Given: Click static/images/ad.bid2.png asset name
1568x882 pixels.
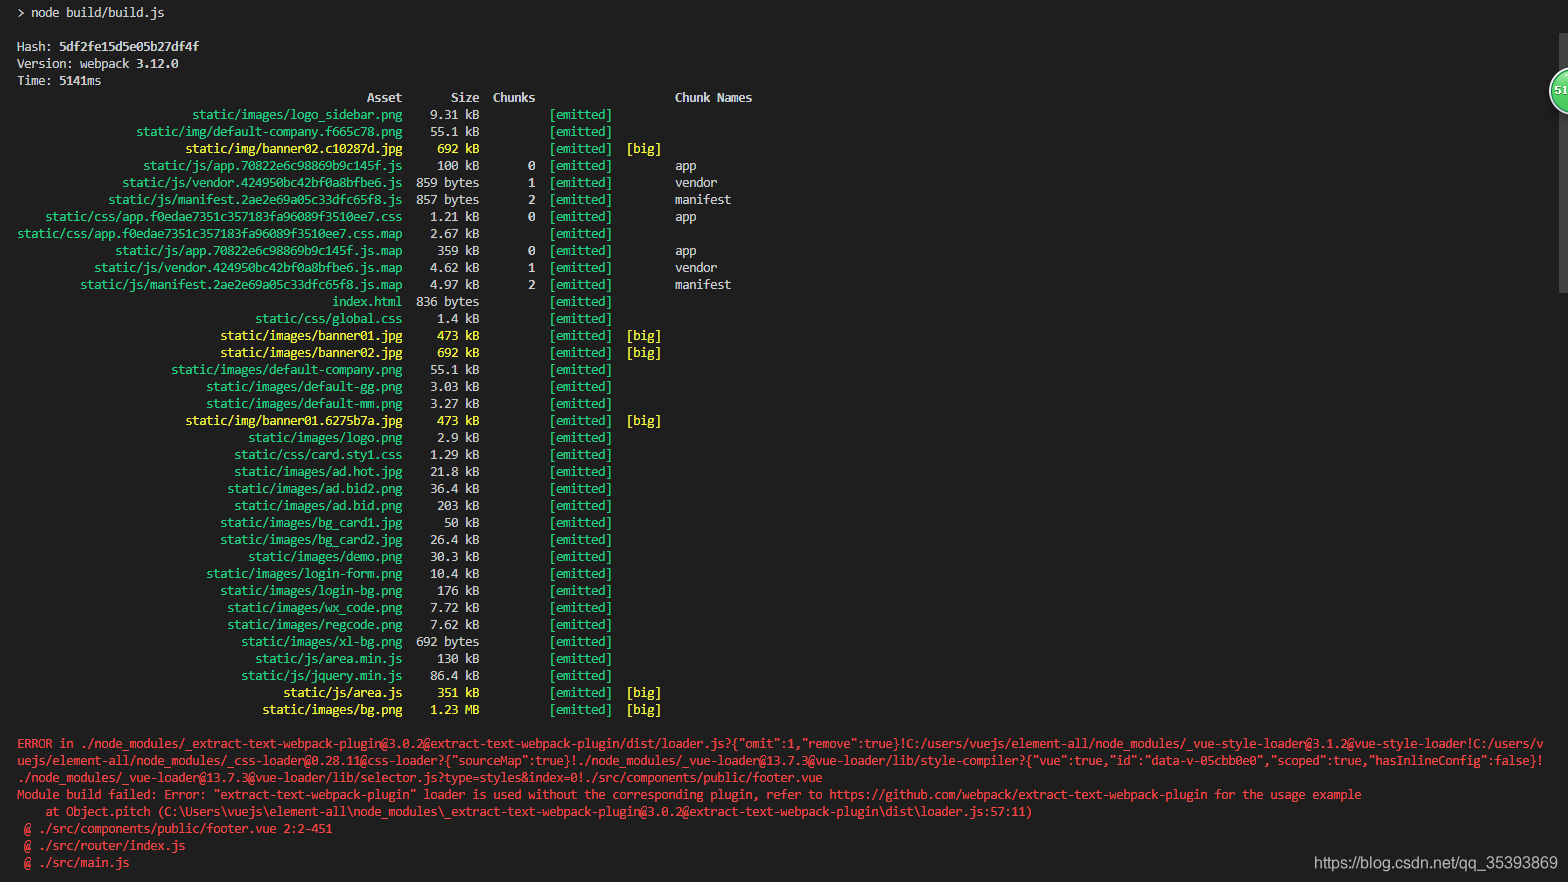Looking at the screenshot, I should pyautogui.click(x=315, y=489).
